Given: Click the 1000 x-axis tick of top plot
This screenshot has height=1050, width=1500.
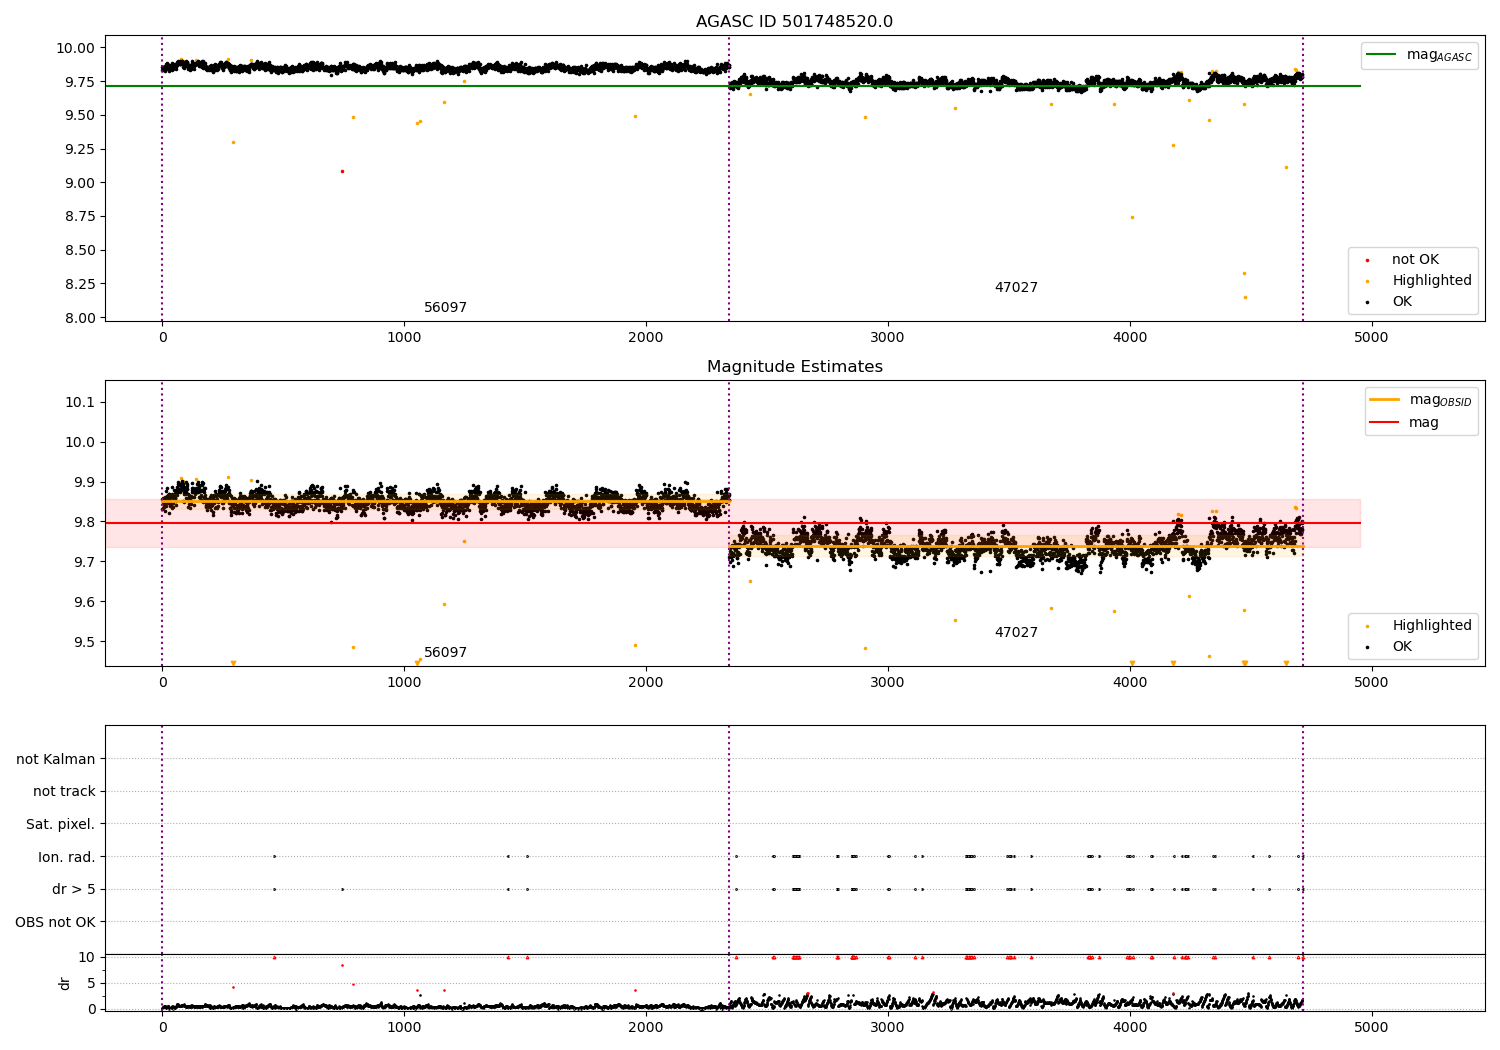Looking at the screenshot, I should coord(404,337).
